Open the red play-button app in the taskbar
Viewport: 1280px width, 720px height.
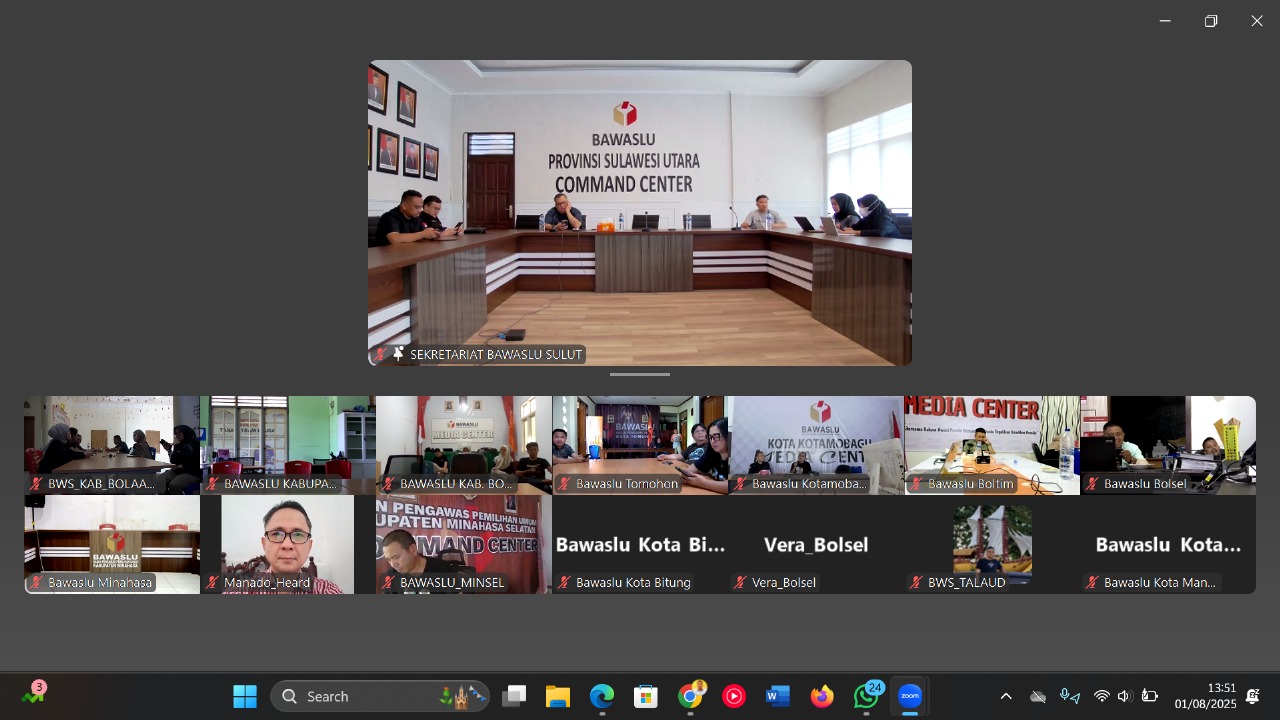pos(734,696)
